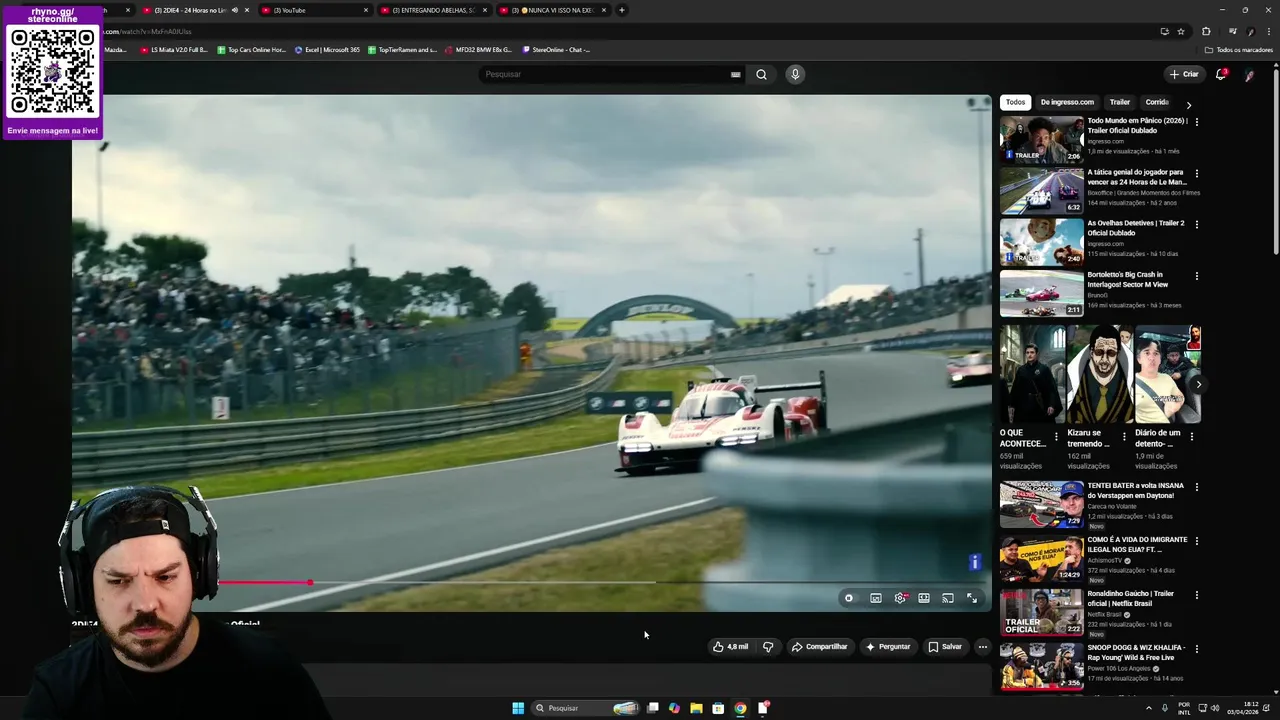The width and height of the screenshot is (1280, 720).
Task: Toggle autoplay switch in player controls
Action: (x=849, y=598)
